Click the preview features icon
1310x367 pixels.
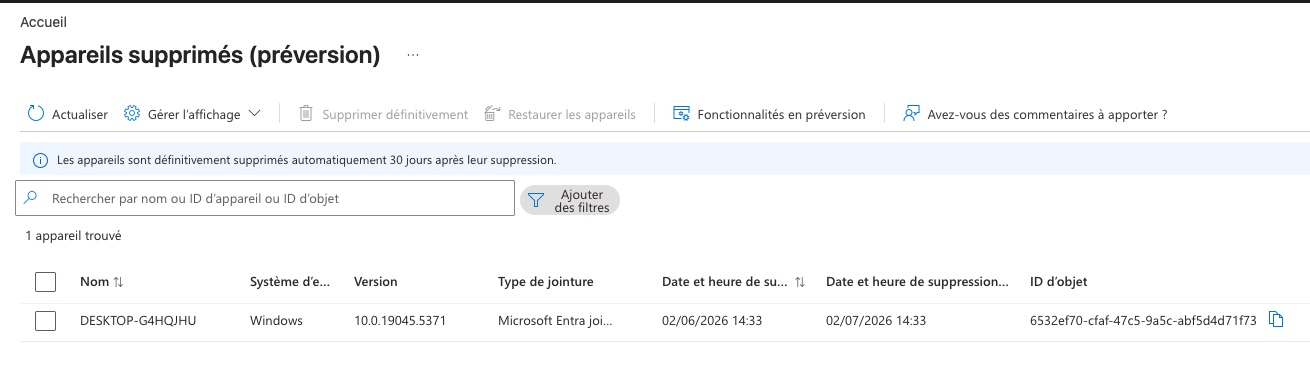(682, 114)
